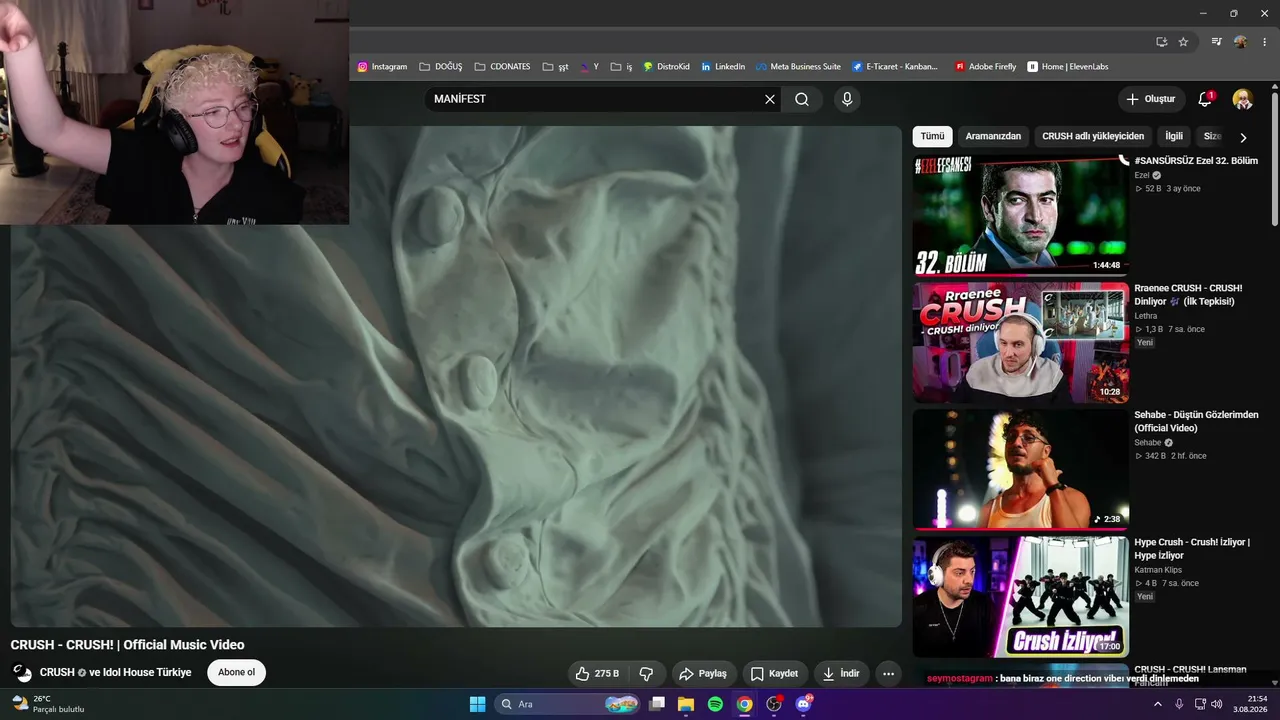Open the E-Ticaret Kanban bookmark
Image resolution: width=1280 pixels, height=720 pixels.
coord(895,67)
